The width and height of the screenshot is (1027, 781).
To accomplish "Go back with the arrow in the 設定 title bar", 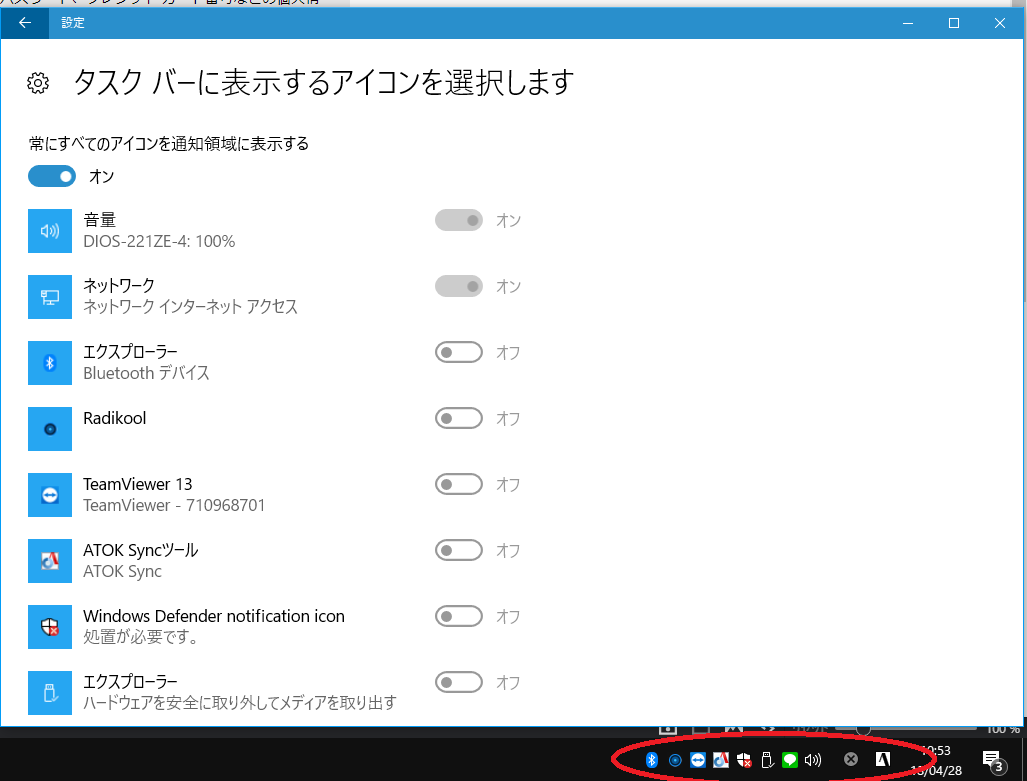I will click(25, 23).
